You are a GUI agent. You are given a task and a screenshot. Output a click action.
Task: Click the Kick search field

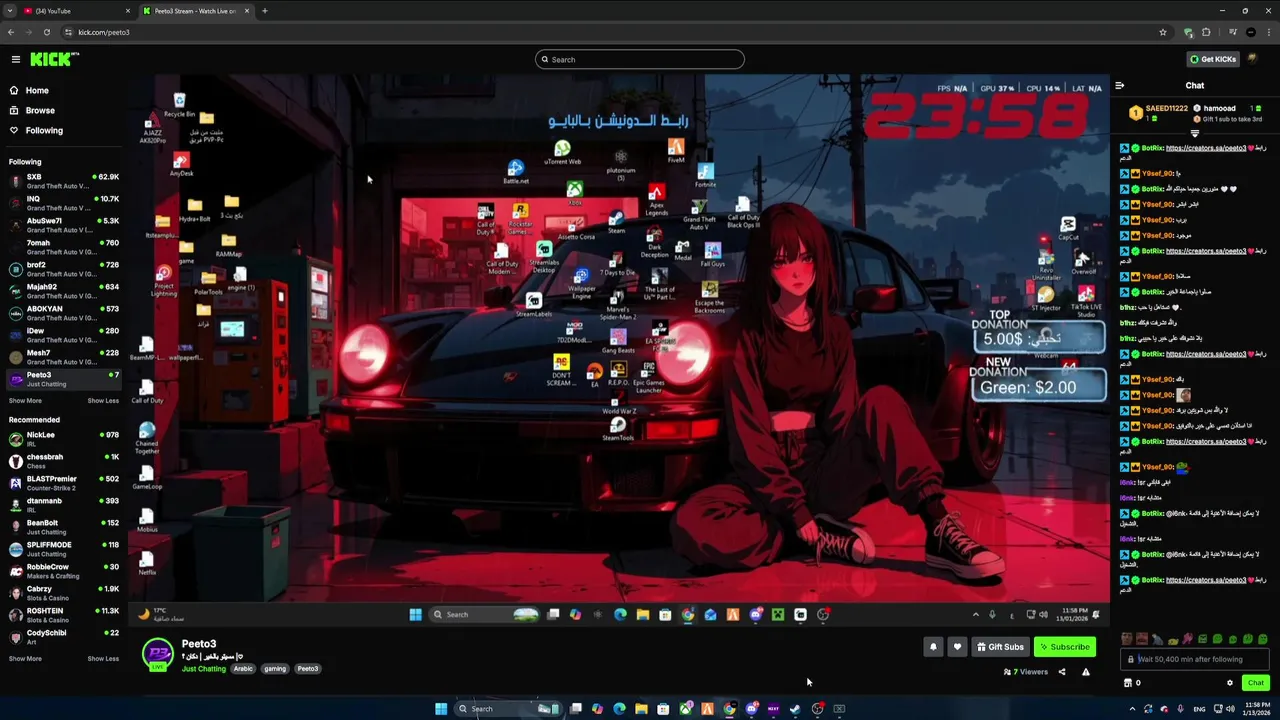tap(640, 59)
